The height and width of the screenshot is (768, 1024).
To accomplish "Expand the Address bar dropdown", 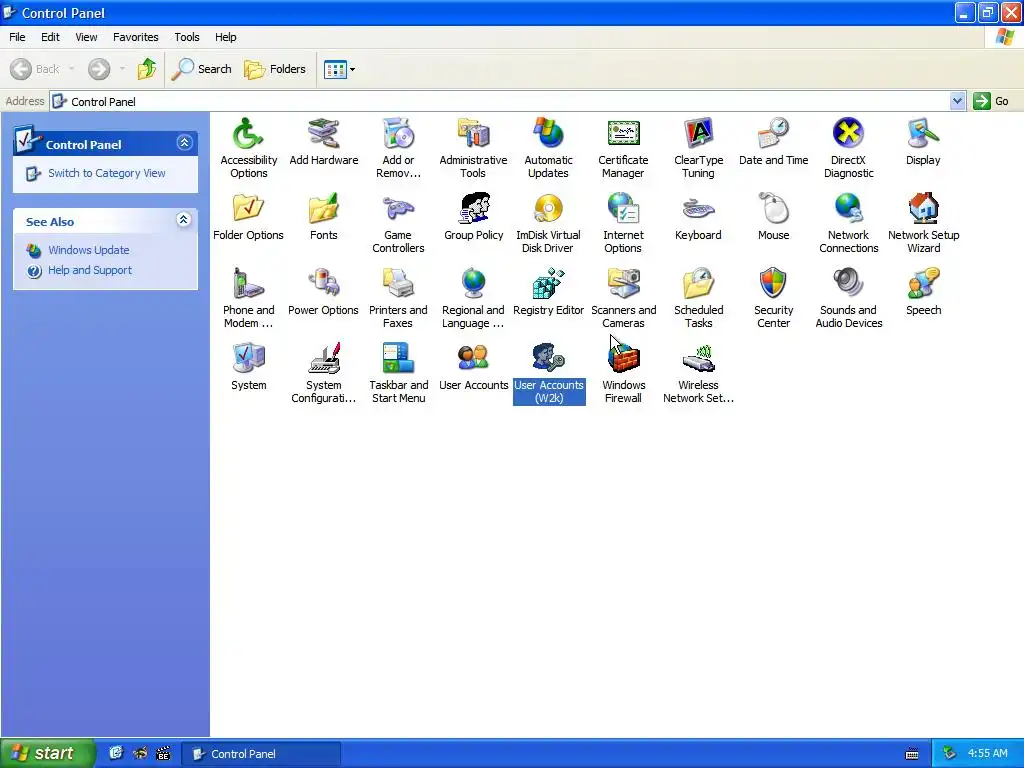I will pos(957,101).
